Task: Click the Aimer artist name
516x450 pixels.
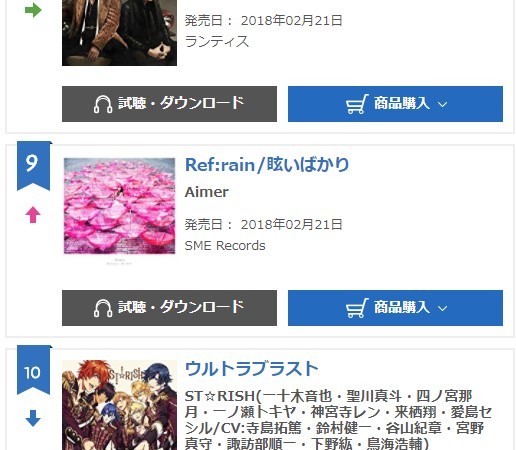Action: (x=207, y=192)
